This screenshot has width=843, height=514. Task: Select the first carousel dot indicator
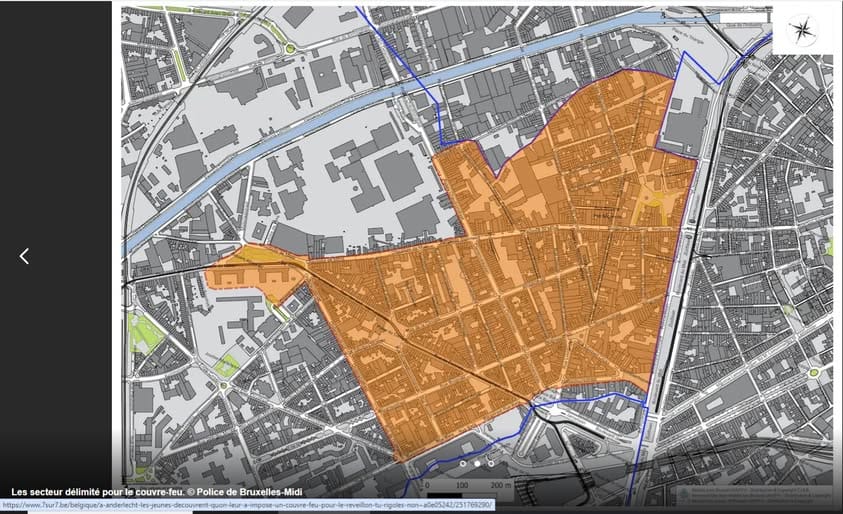pyautogui.click(x=463, y=464)
